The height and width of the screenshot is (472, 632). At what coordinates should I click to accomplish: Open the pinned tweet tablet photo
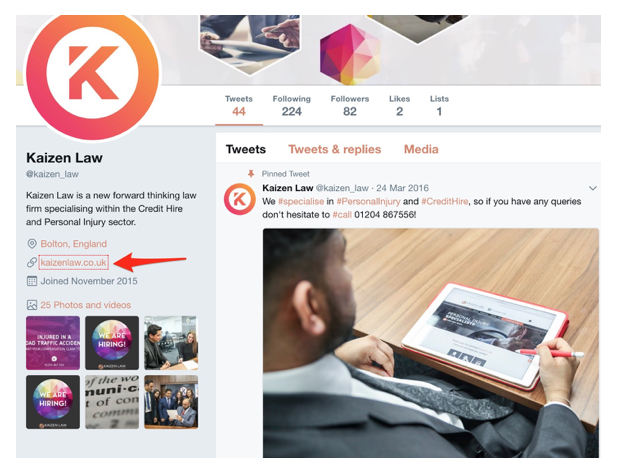click(431, 343)
